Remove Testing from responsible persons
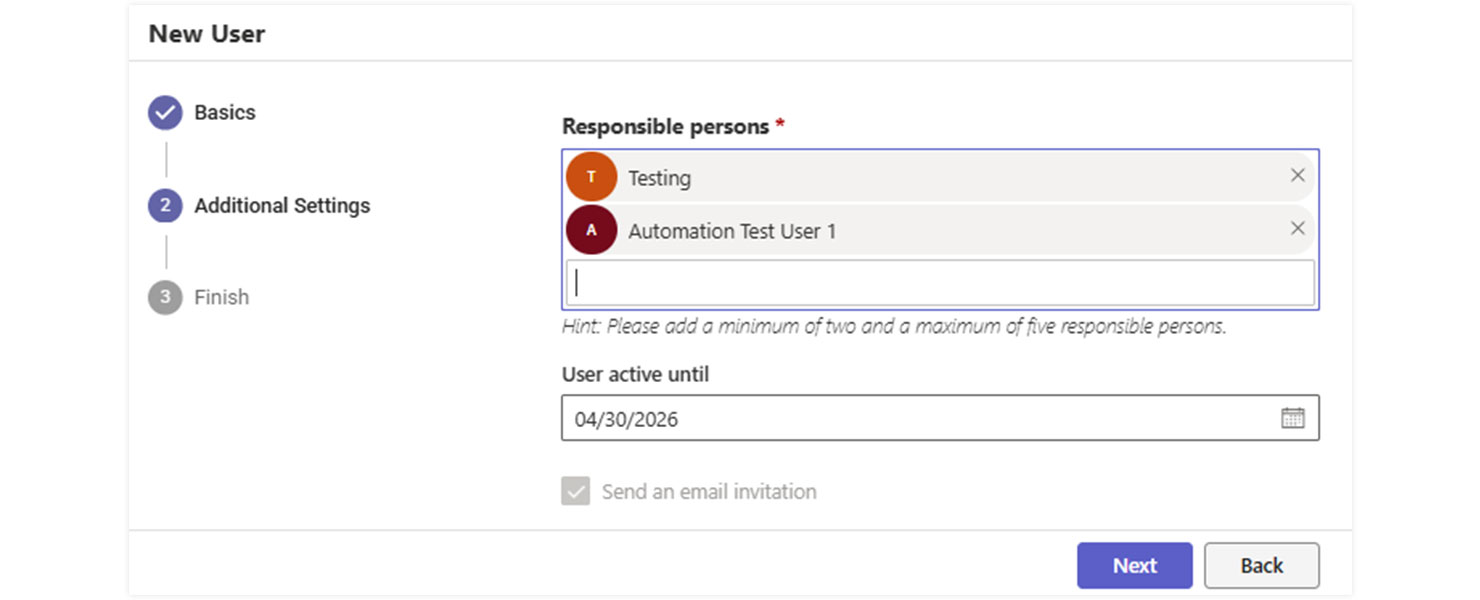1480x600 pixels. point(1297,176)
